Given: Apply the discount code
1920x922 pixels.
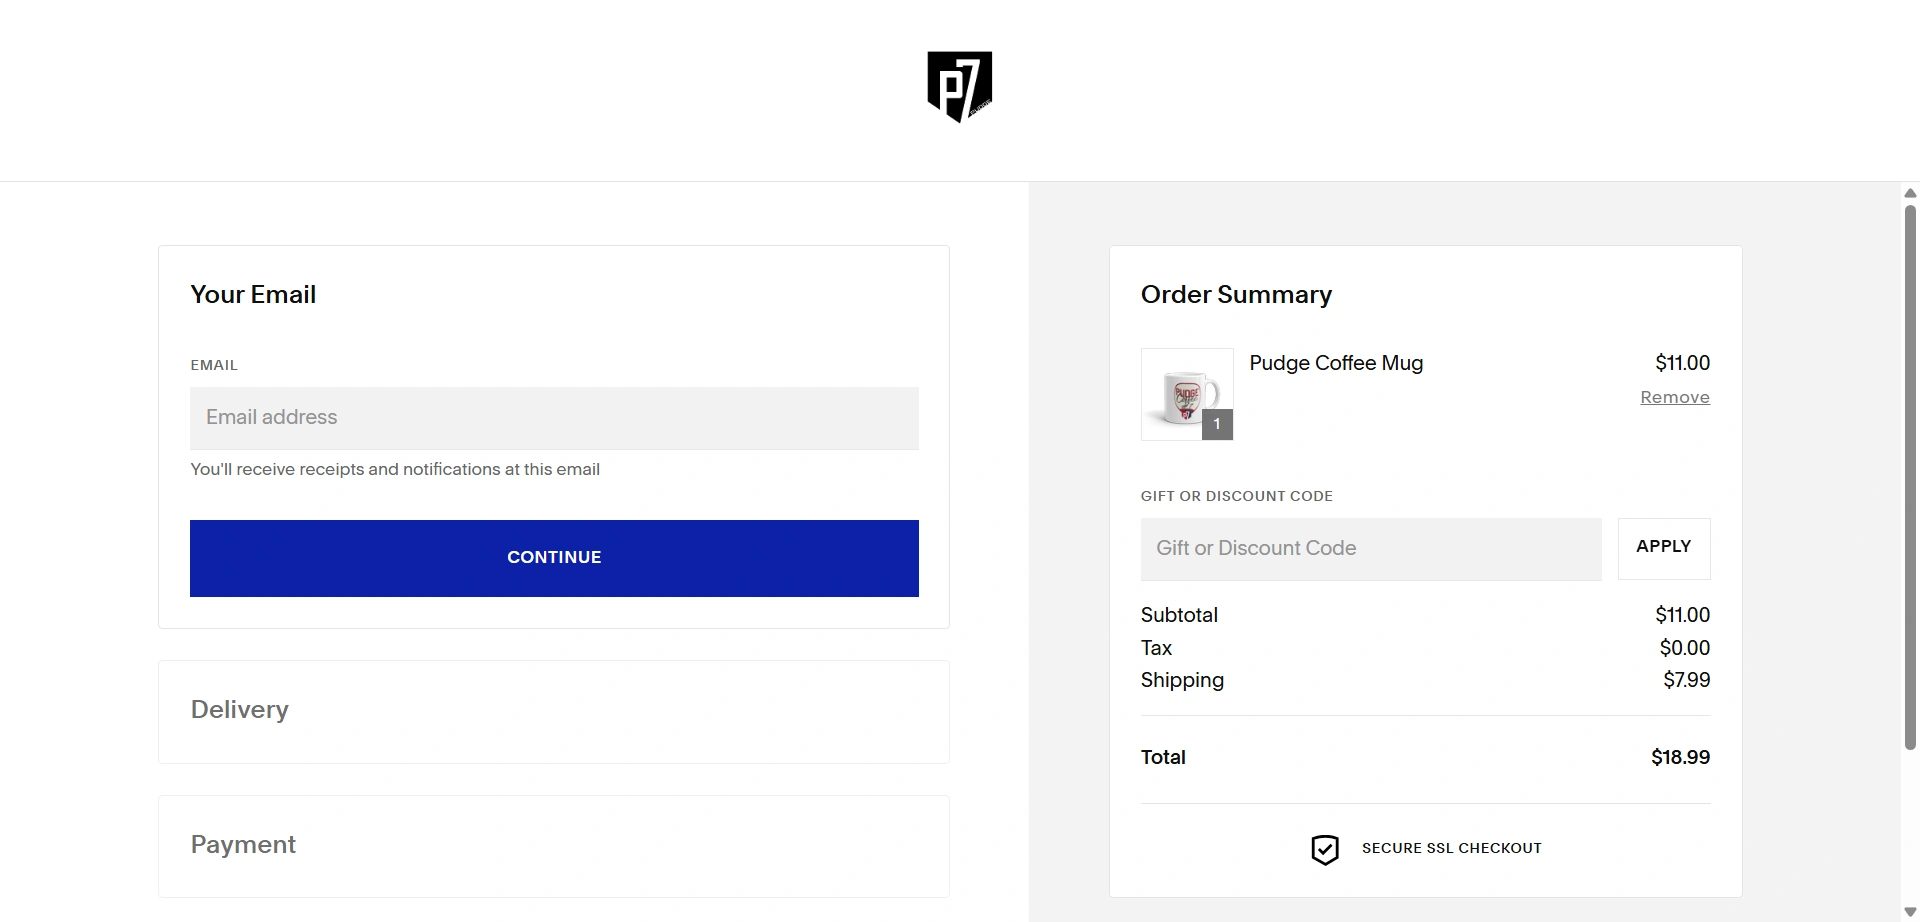Looking at the screenshot, I should tap(1663, 548).
